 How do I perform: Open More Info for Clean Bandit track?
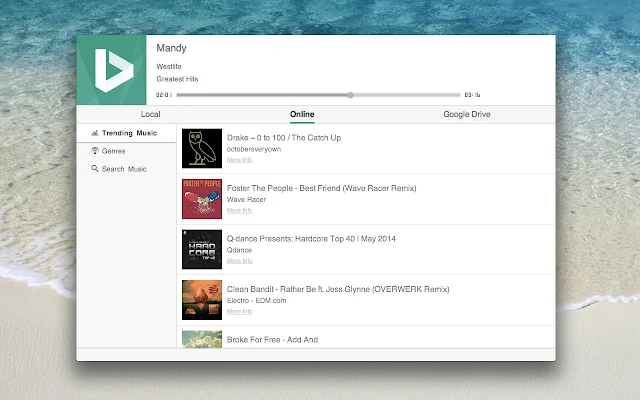tap(240, 311)
